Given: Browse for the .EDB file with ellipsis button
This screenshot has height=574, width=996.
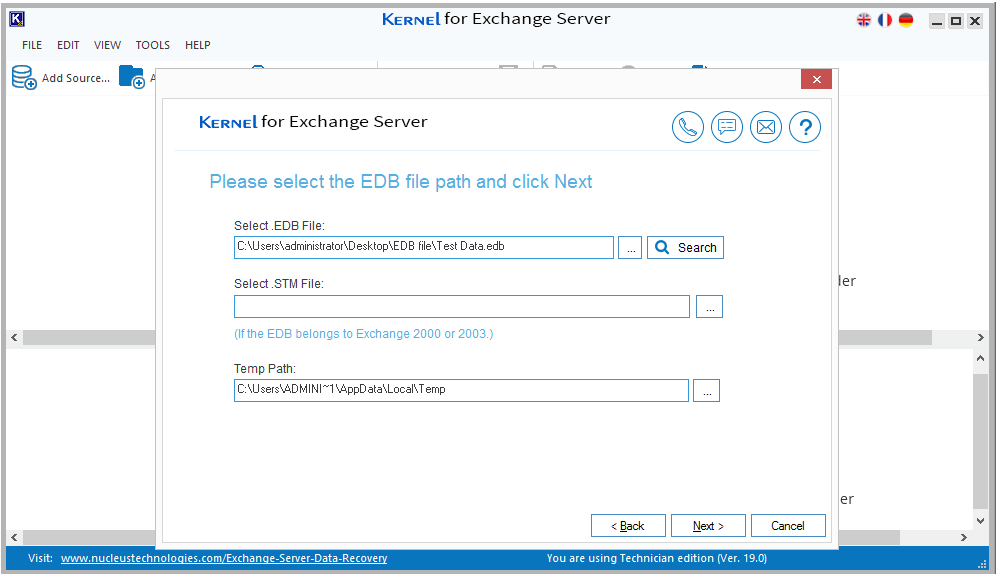Looking at the screenshot, I should click(630, 248).
